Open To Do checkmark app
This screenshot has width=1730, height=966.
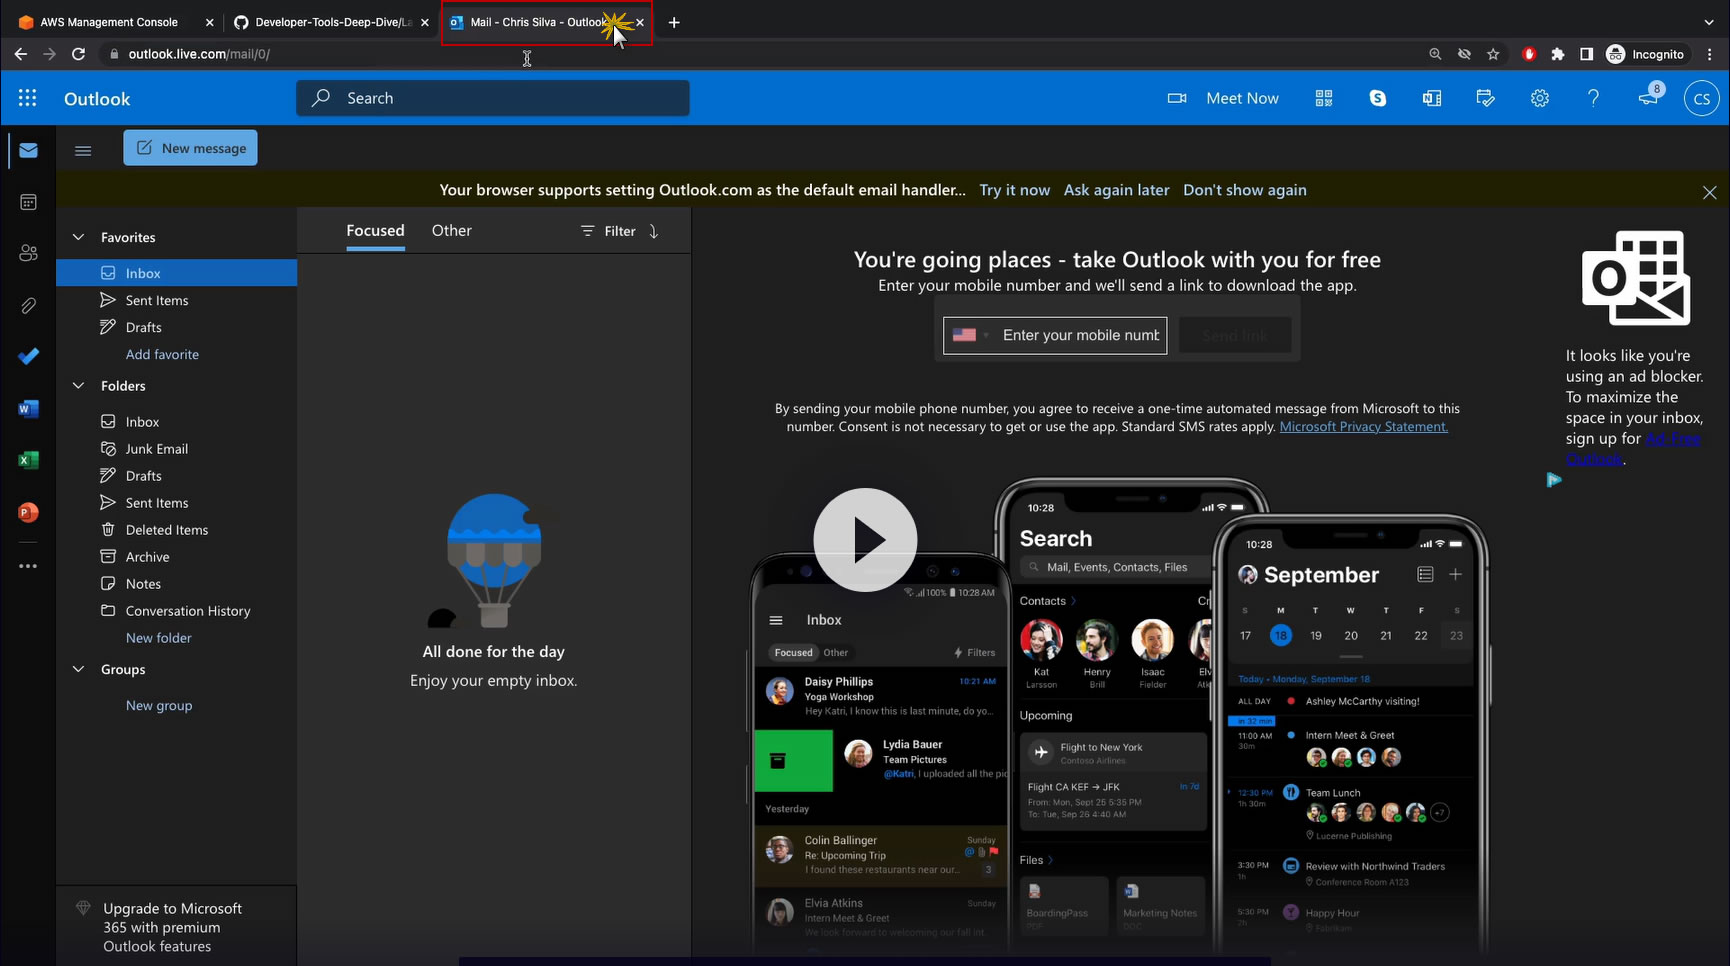click(28, 357)
